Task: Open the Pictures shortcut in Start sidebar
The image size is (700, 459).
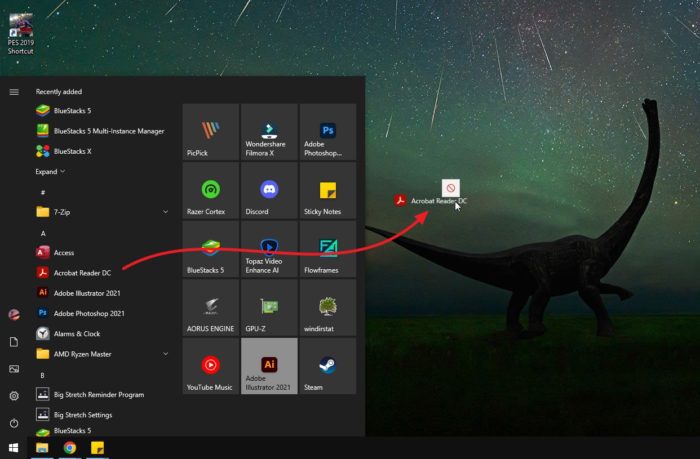Action: (14, 369)
